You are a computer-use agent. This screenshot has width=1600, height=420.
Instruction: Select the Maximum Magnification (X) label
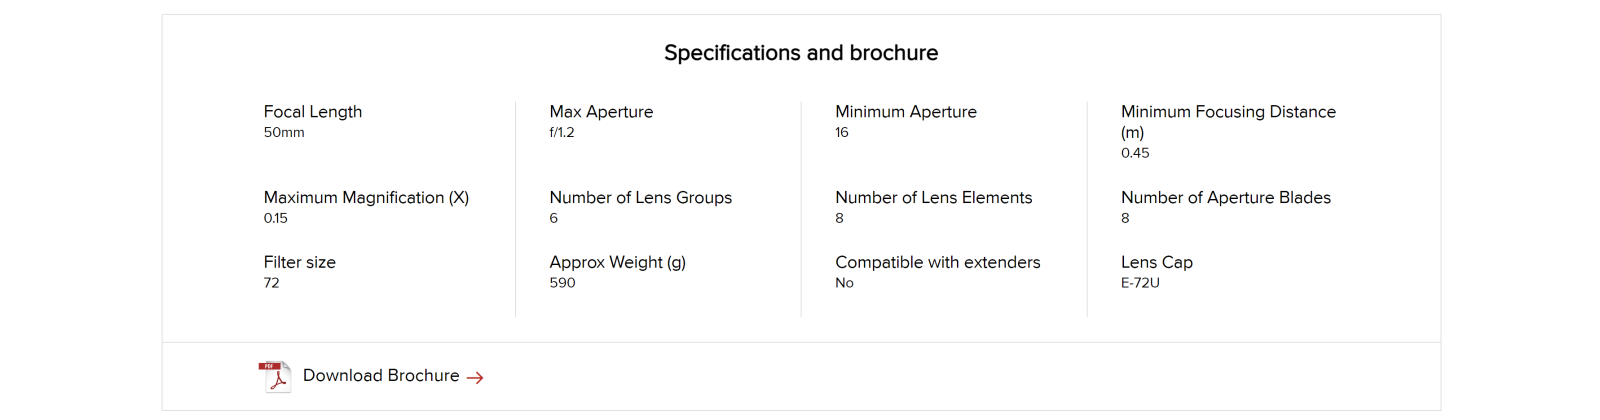[x=366, y=198]
